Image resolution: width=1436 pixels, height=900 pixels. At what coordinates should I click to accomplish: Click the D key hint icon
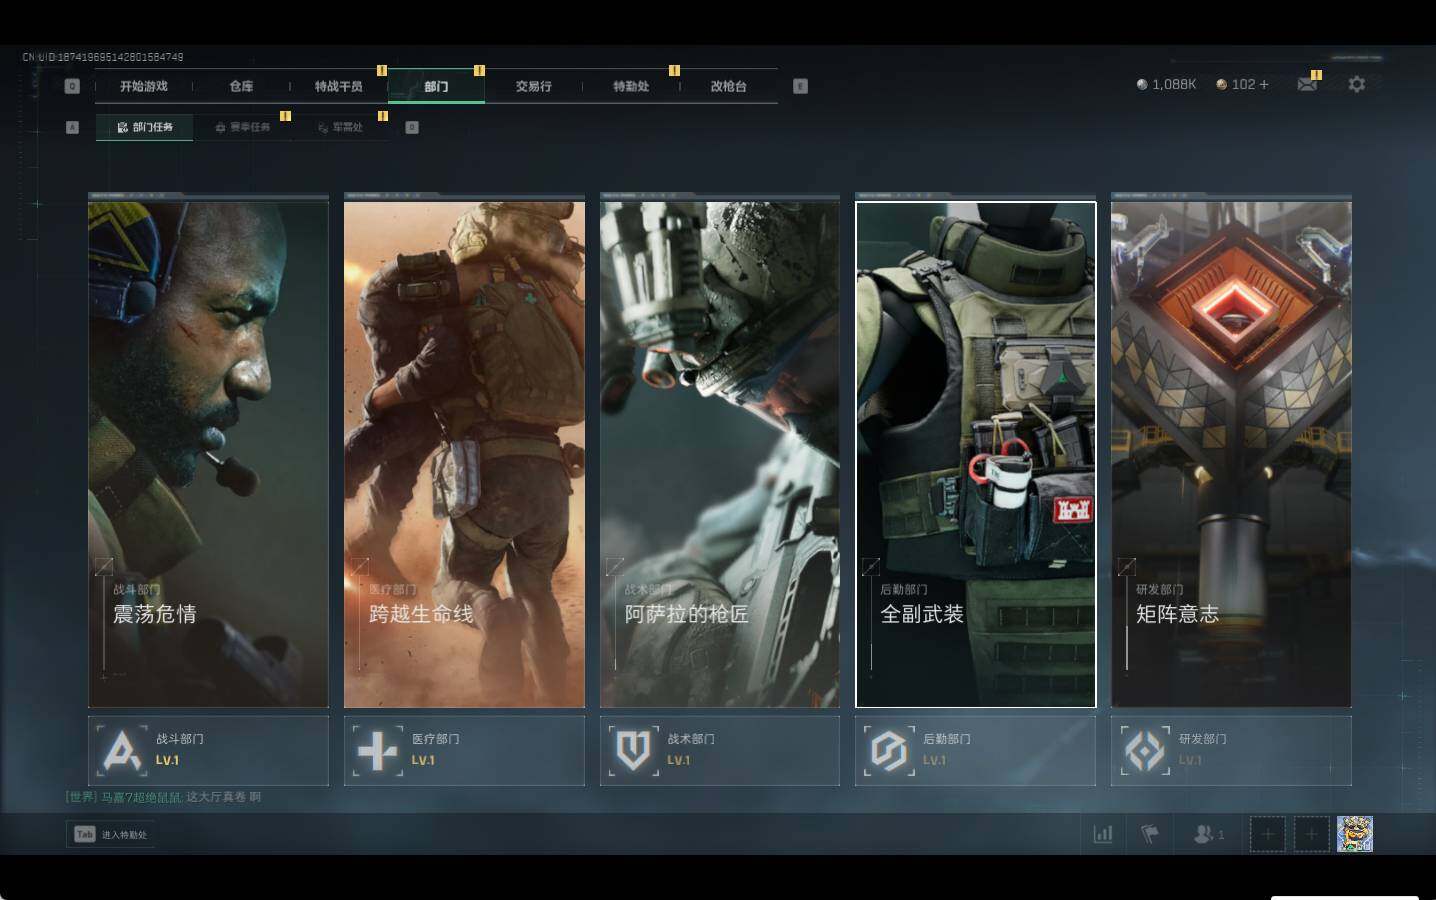point(411,127)
